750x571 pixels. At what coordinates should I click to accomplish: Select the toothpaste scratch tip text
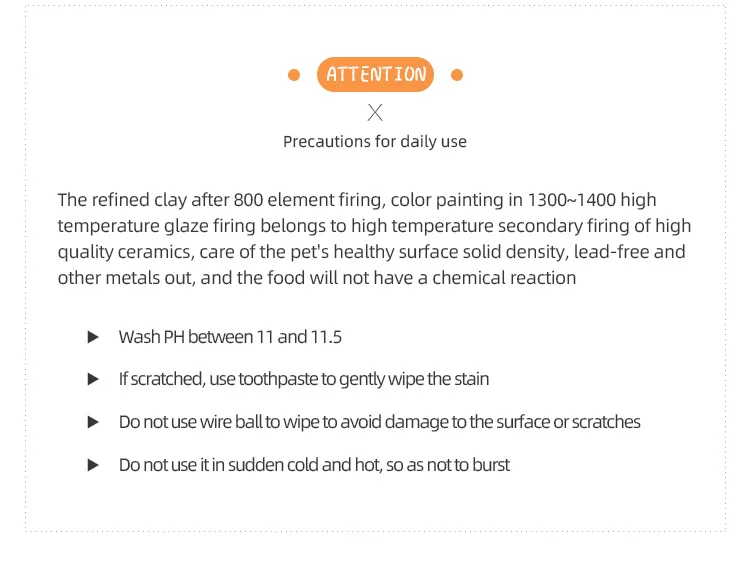click(304, 379)
